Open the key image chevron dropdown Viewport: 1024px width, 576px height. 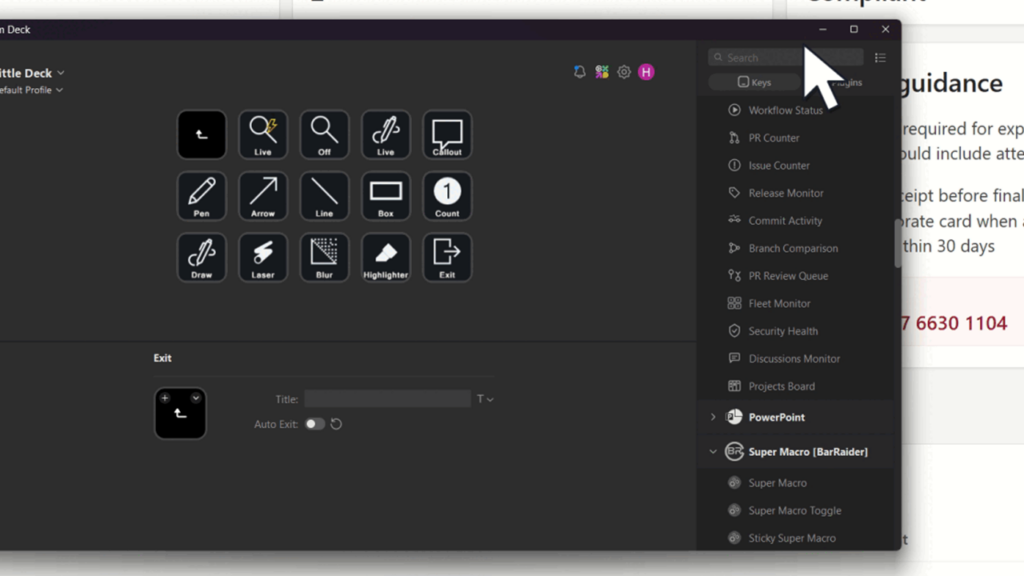[195, 398]
